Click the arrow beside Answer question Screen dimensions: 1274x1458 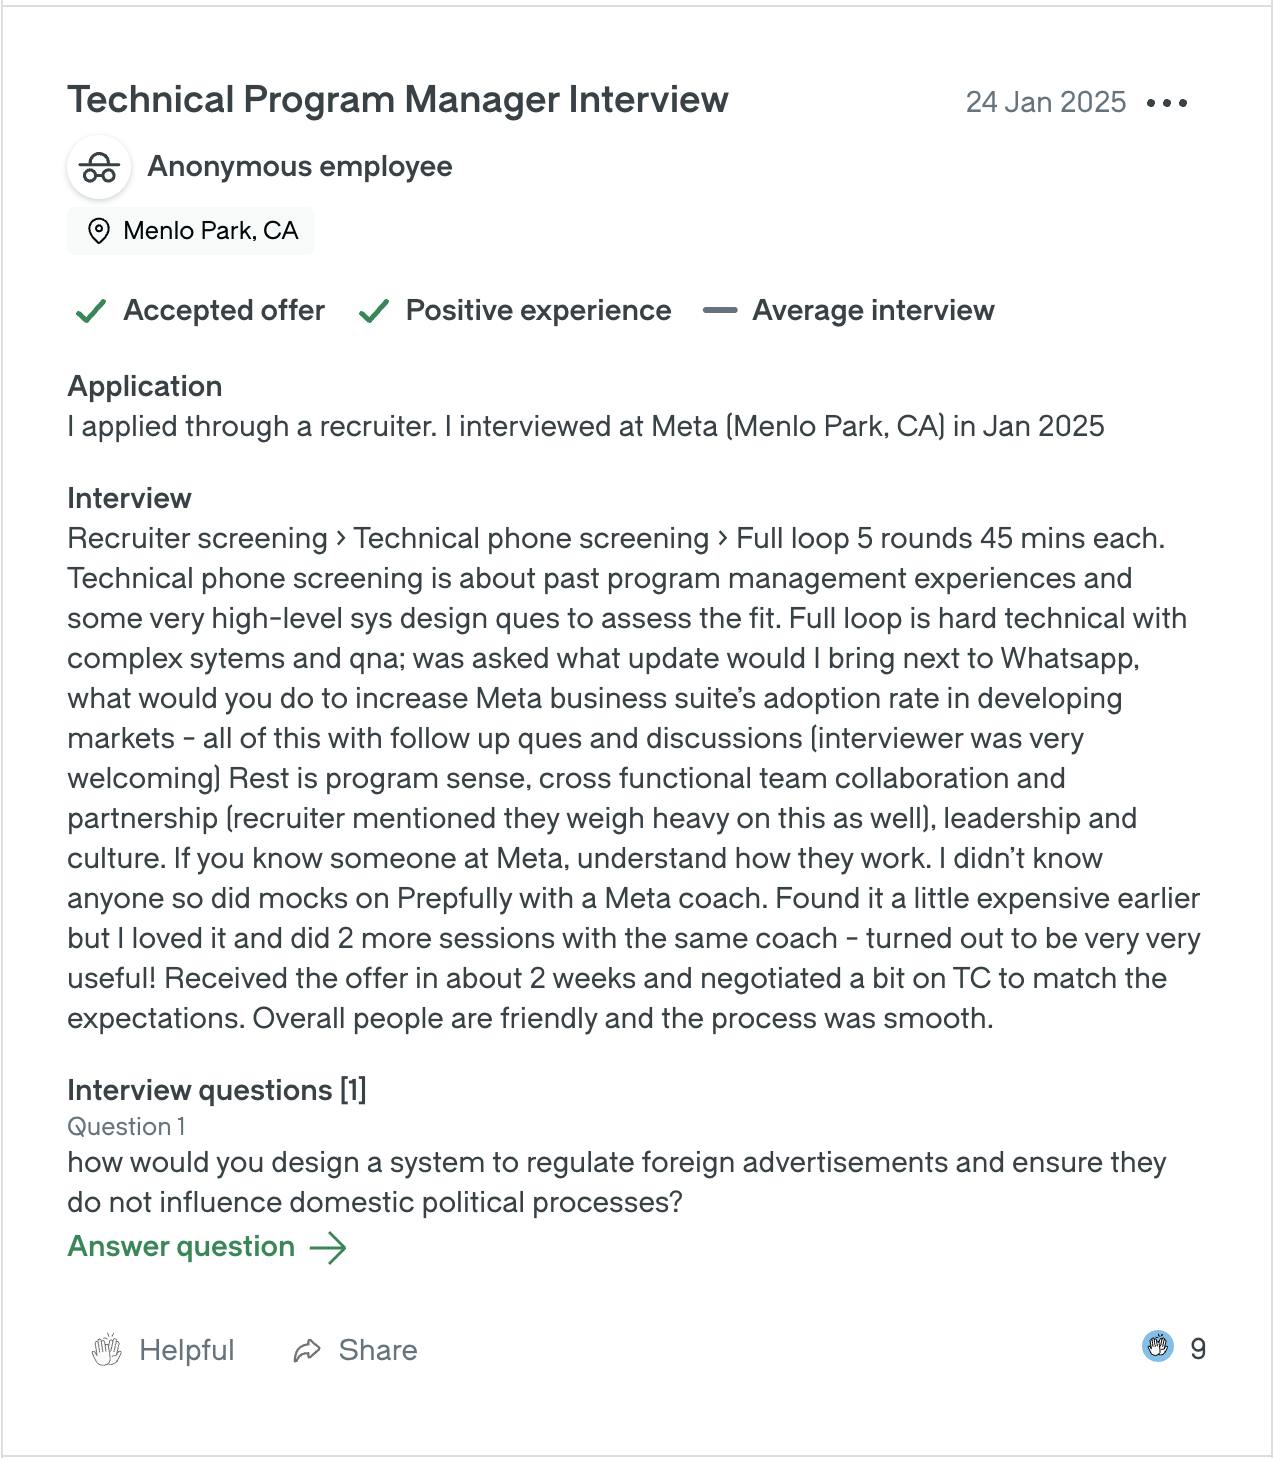click(x=328, y=1247)
